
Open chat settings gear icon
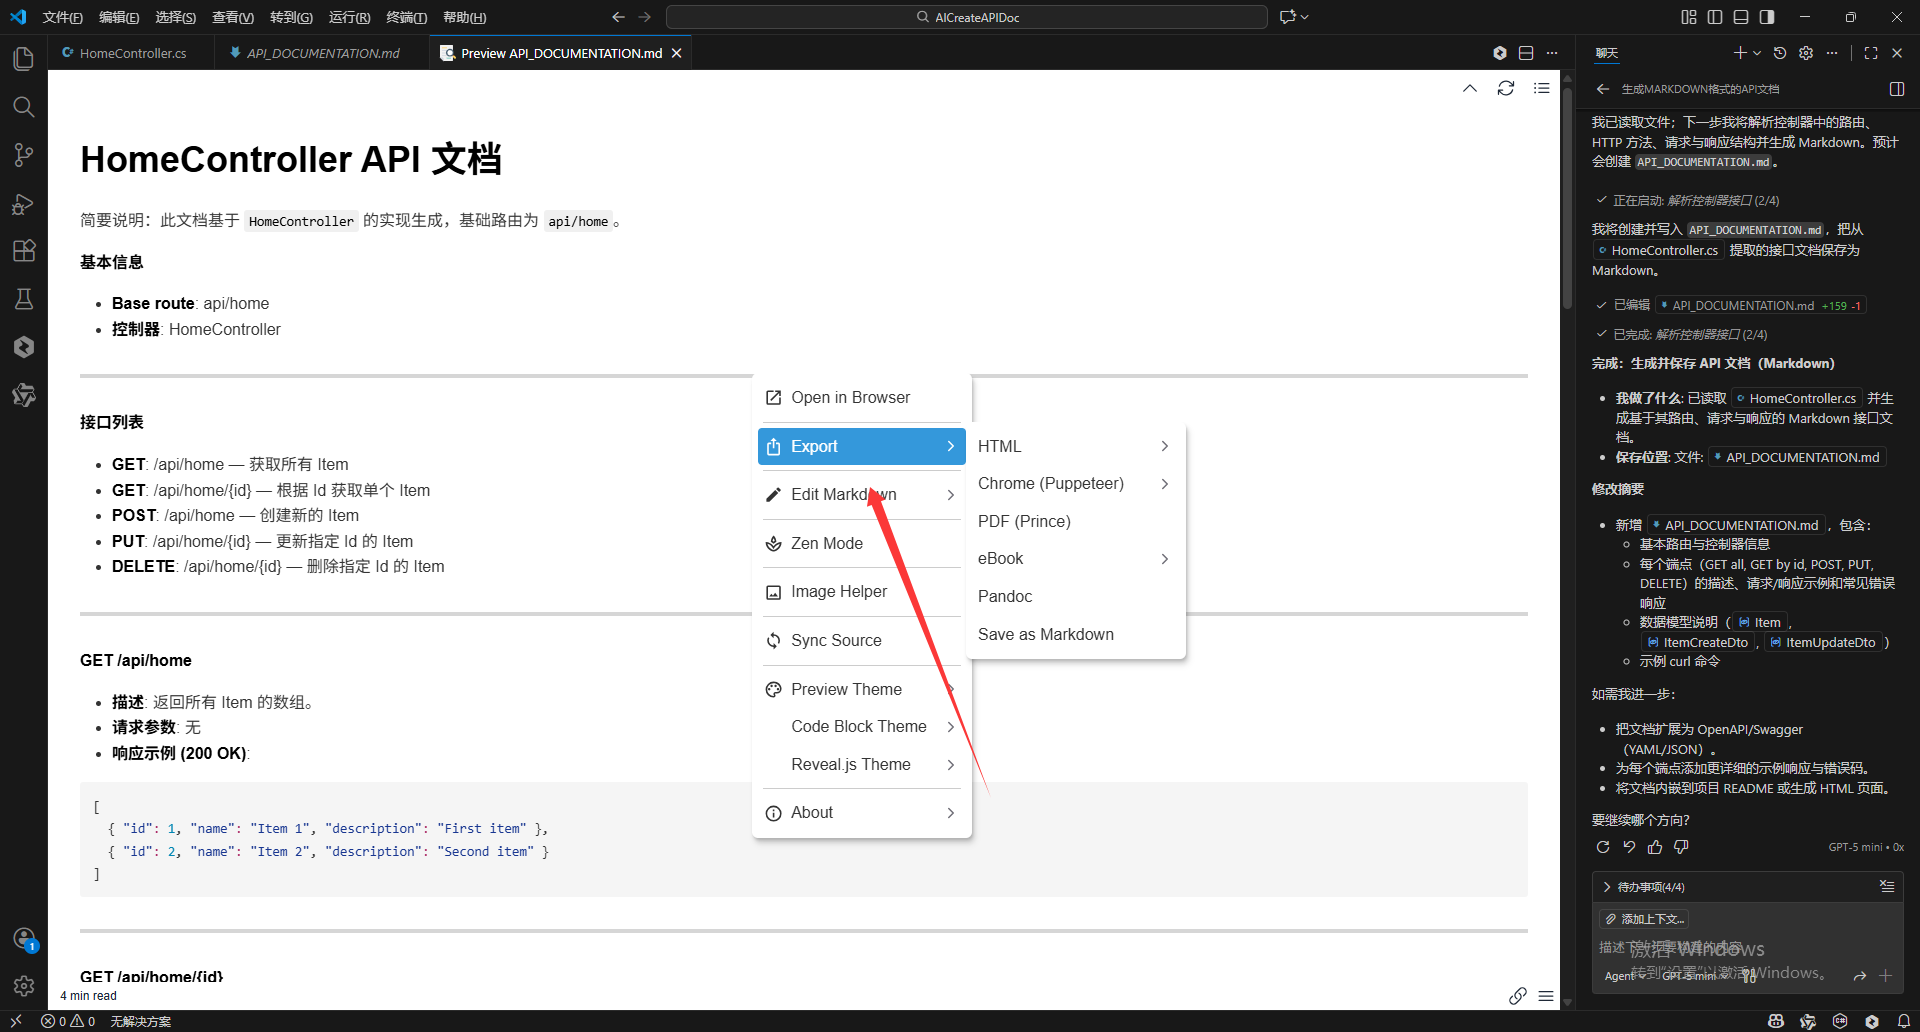click(x=1806, y=53)
